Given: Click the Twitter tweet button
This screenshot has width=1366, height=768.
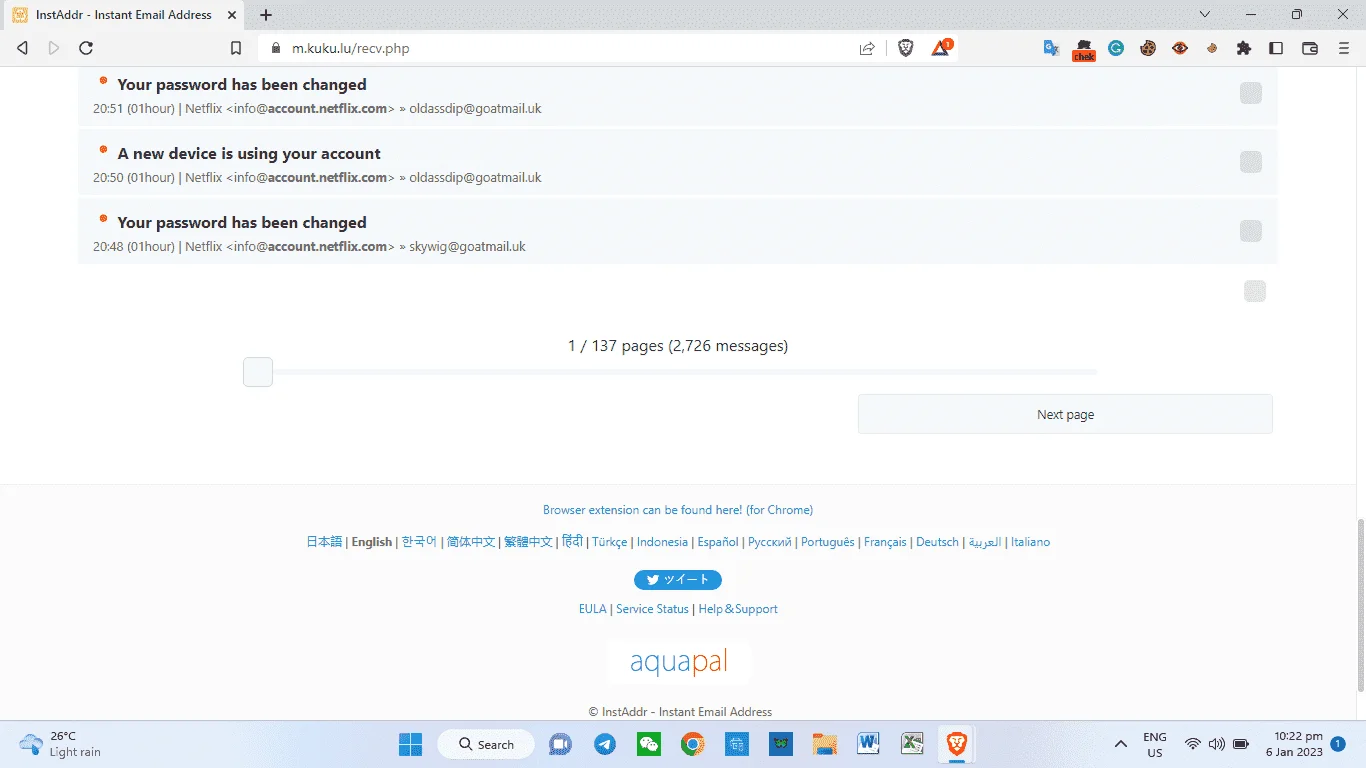Looking at the screenshot, I should point(678,580).
